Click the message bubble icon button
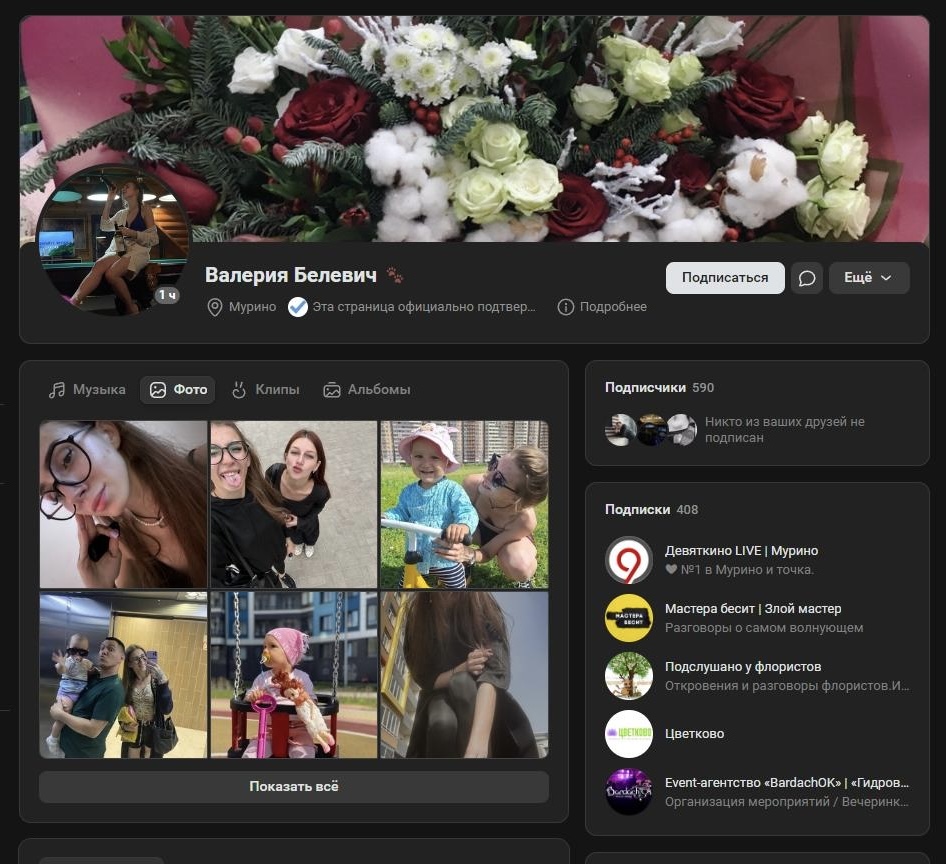 coord(806,278)
